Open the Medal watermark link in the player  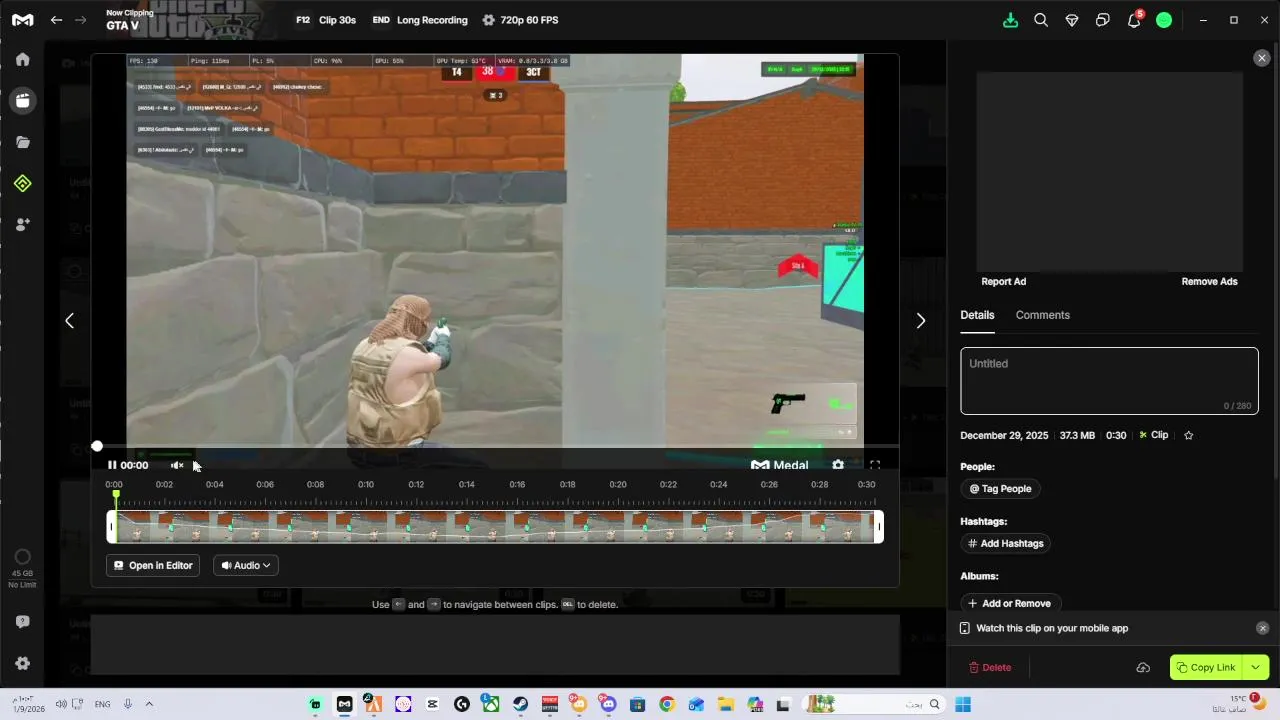point(780,465)
